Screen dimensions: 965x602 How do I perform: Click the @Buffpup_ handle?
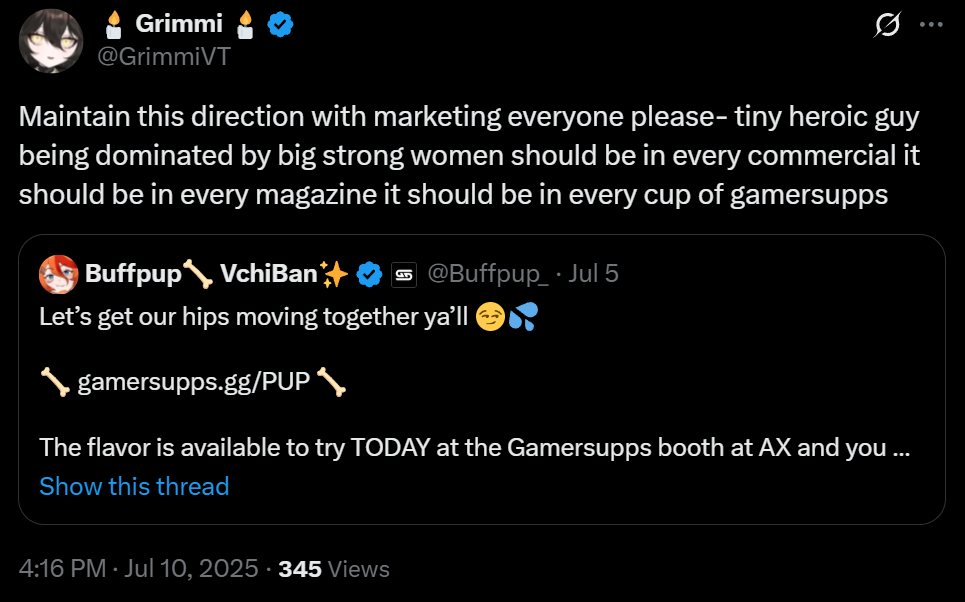tap(487, 273)
